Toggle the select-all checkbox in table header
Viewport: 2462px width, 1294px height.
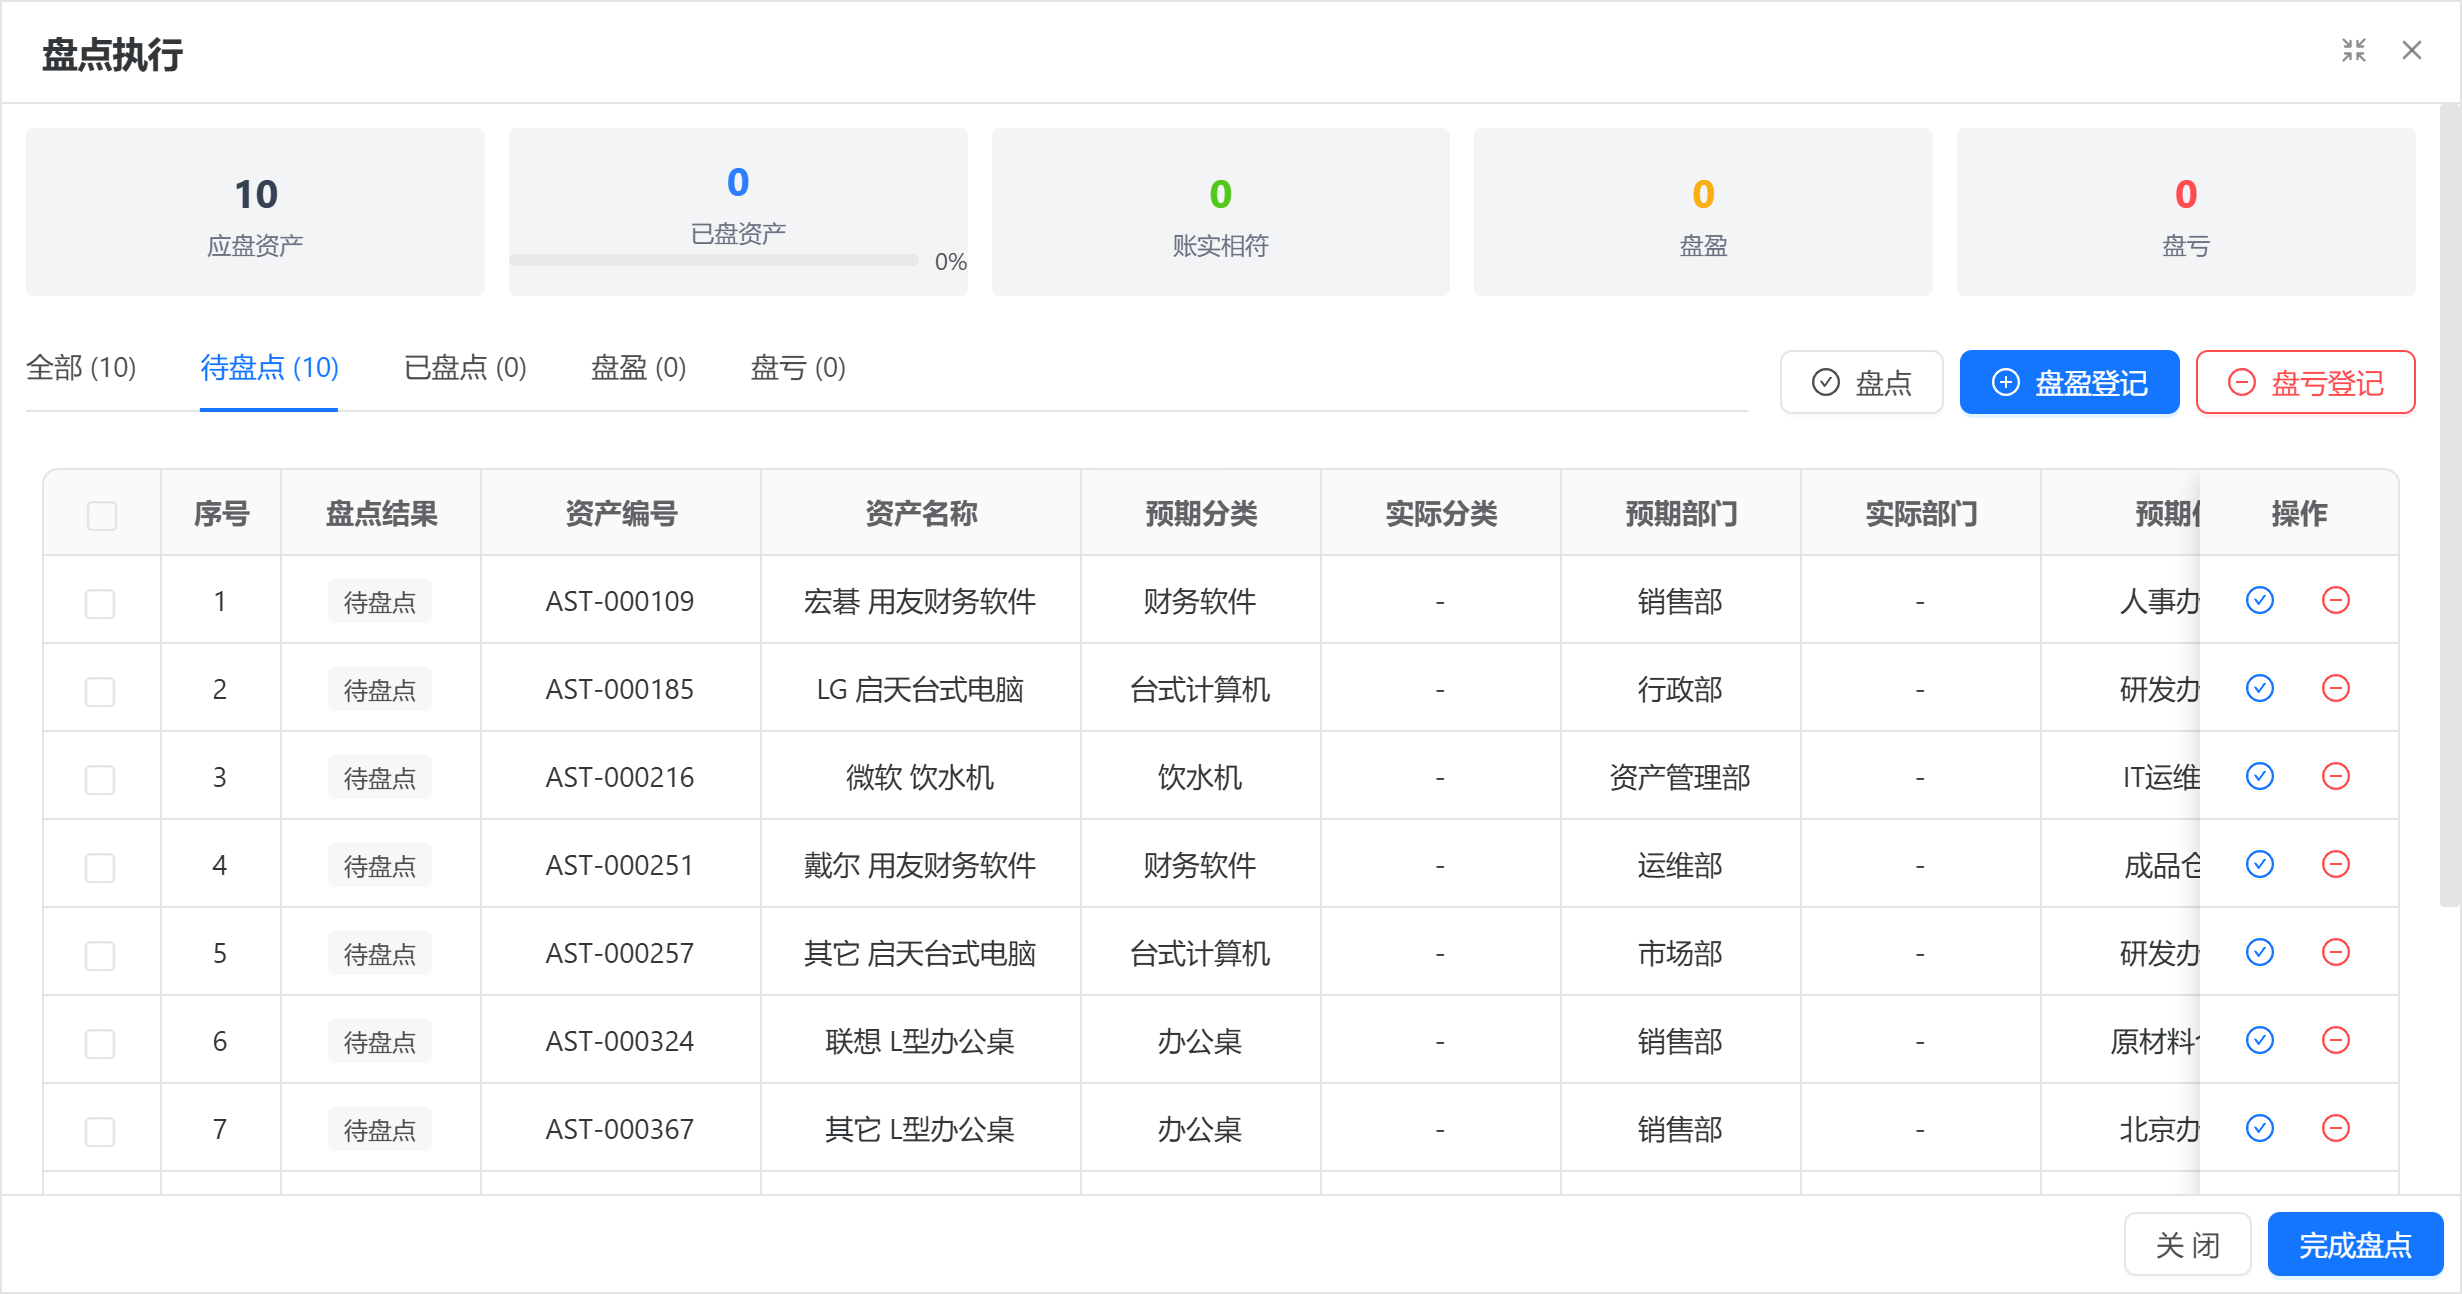[x=102, y=515]
